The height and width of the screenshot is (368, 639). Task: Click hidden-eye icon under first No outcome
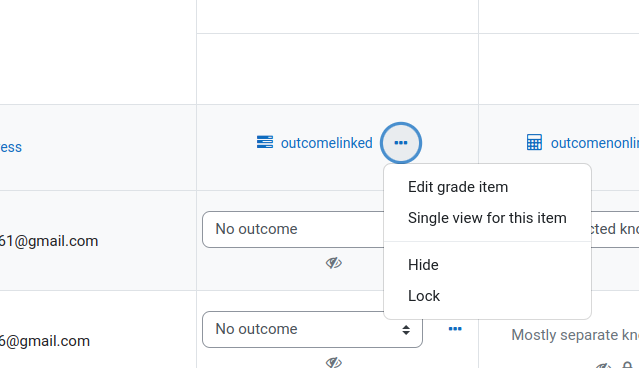[x=333, y=263]
